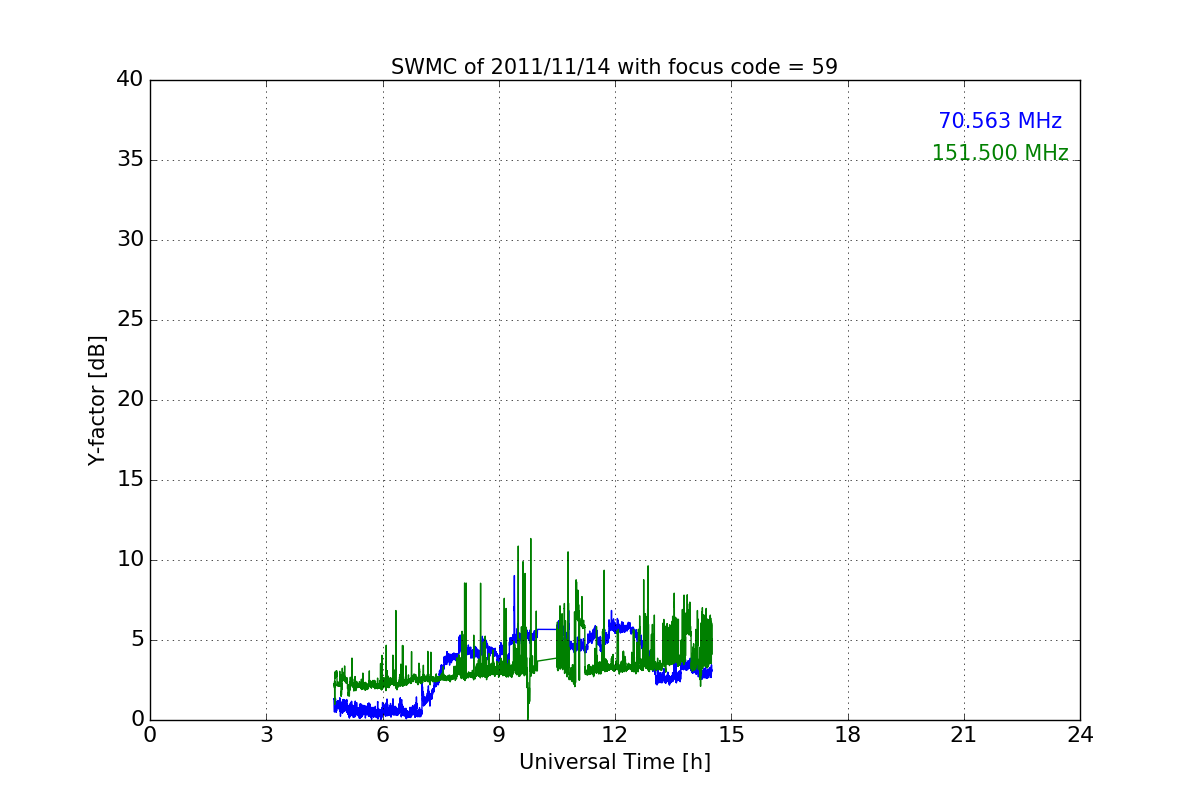Click x-axis tick label 9
This screenshot has height=800, width=1200.
click(499, 735)
